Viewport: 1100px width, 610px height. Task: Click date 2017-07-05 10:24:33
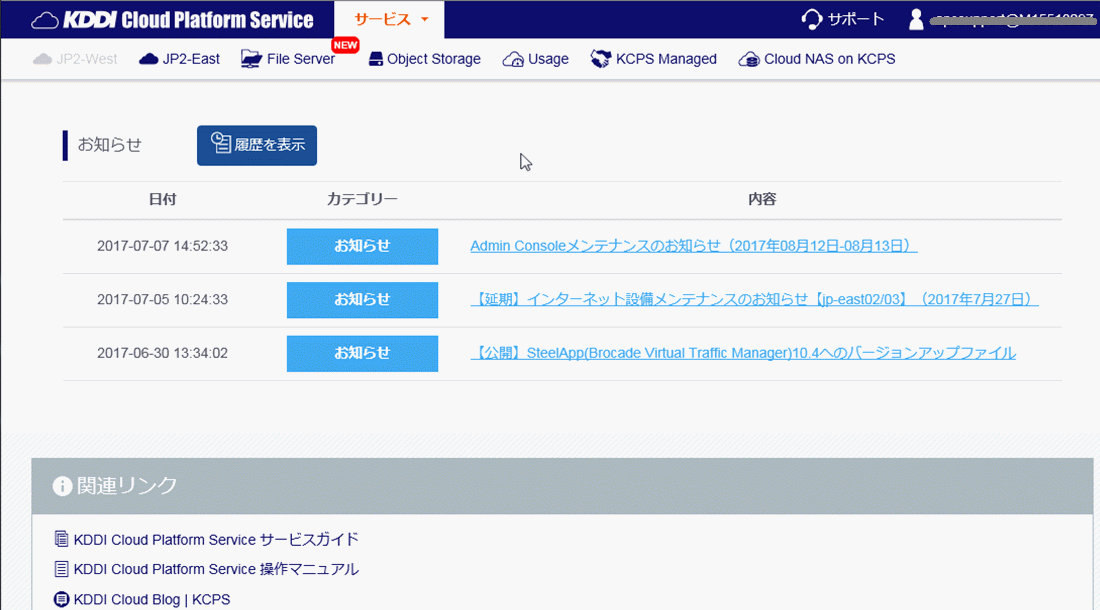click(162, 299)
